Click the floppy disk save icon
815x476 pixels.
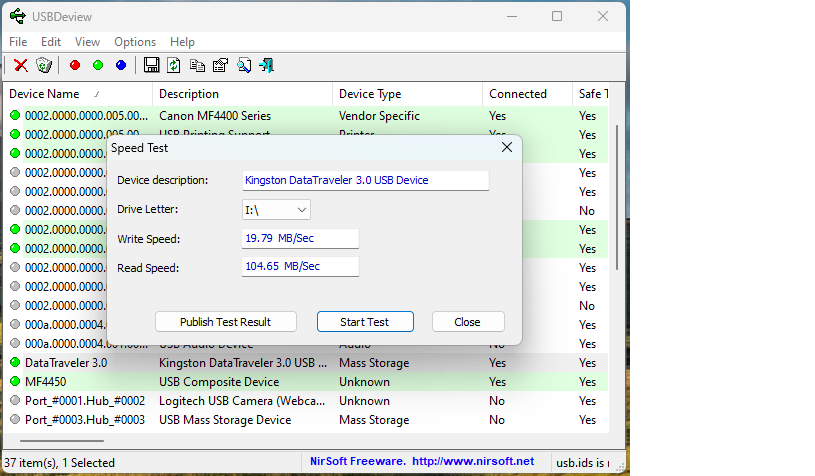pos(151,65)
